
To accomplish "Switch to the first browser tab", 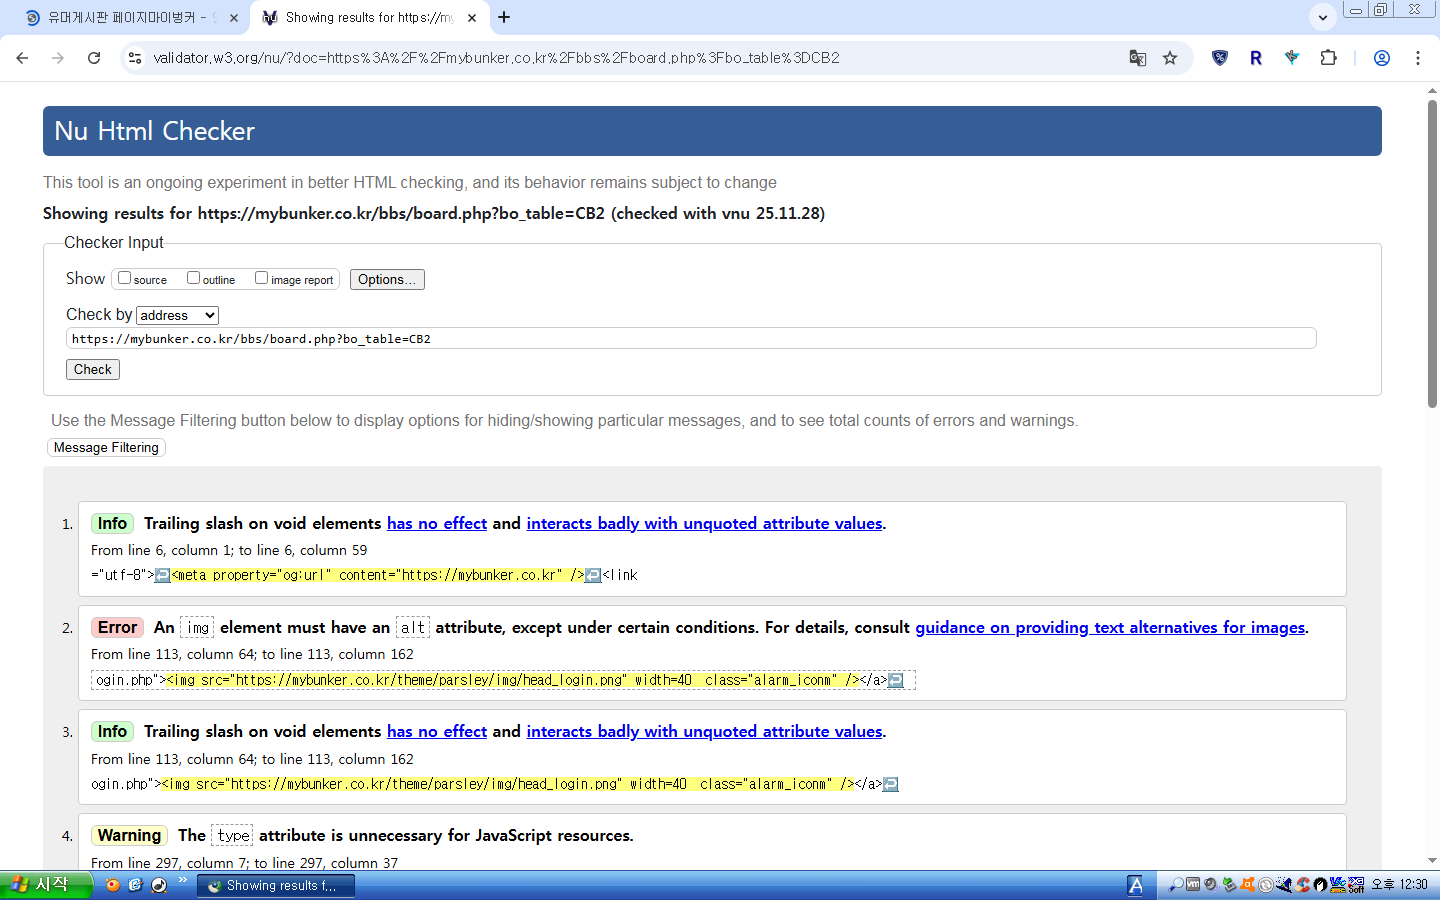I will point(125,17).
